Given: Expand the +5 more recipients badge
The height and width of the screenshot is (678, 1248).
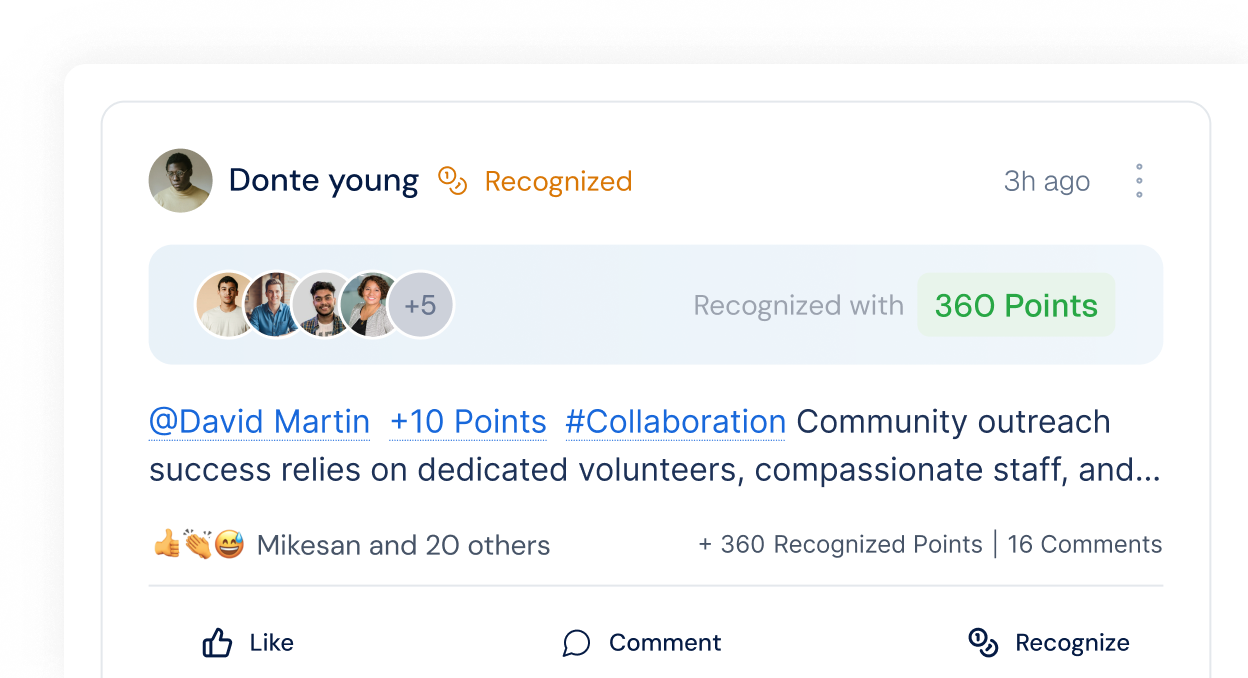Looking at the screenshot, I should 421,305.
